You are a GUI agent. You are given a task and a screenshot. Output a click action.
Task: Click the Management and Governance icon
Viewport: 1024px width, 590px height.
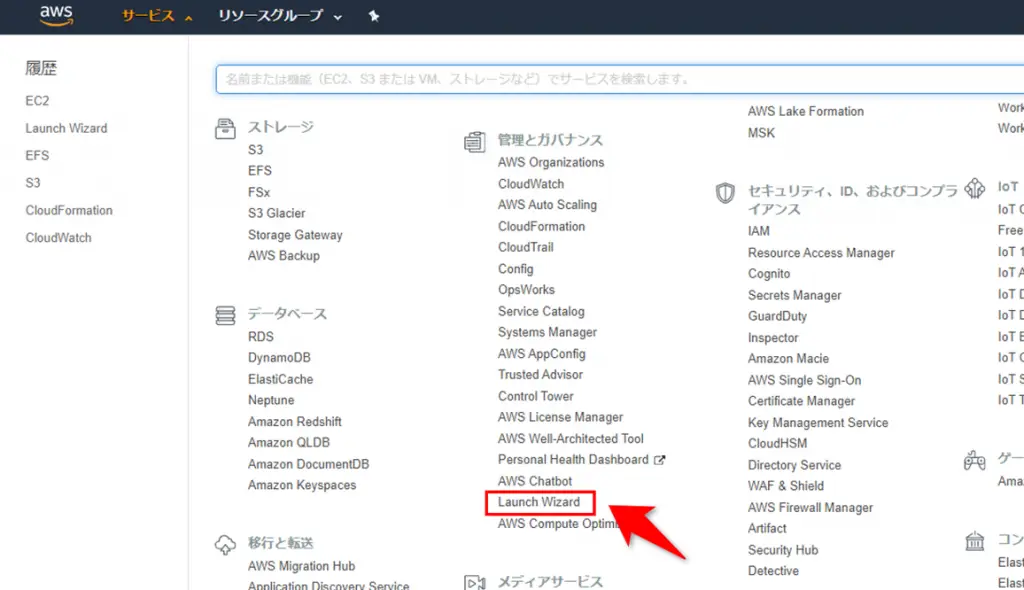coord(475,142)
